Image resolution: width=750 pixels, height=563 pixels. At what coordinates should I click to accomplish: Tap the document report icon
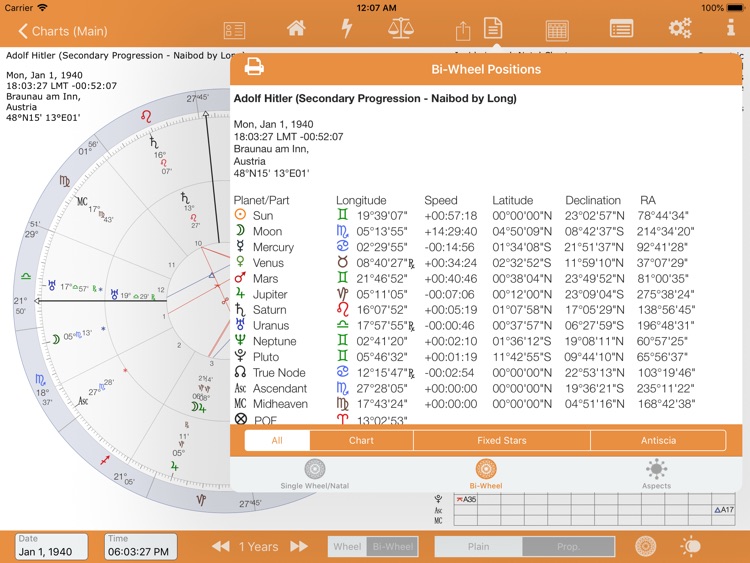pyautogui.click(x=493, y=28)
